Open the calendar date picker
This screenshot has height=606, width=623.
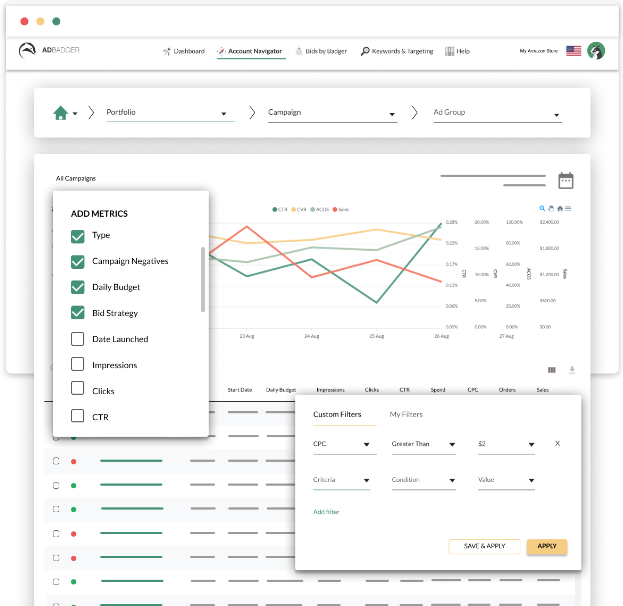tap(566, 180)
